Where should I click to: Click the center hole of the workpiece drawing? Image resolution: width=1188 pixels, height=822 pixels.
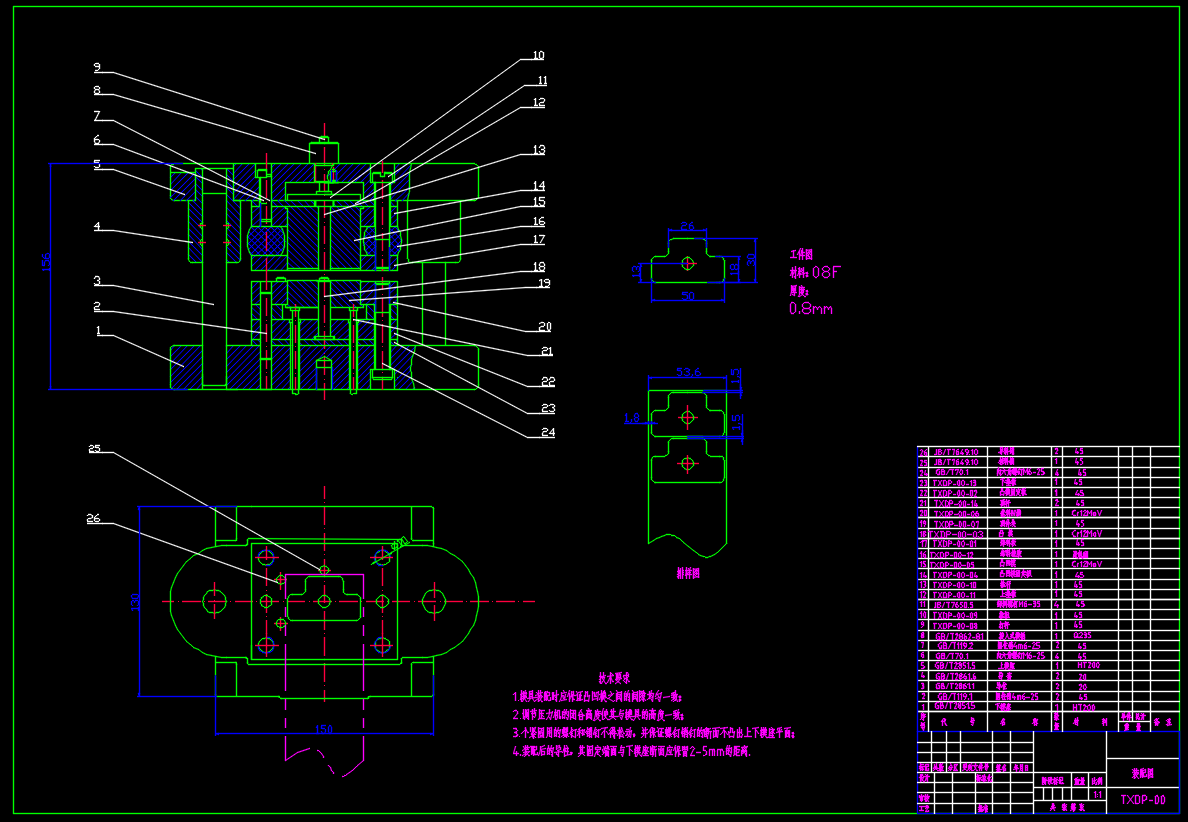coord(687,263)
